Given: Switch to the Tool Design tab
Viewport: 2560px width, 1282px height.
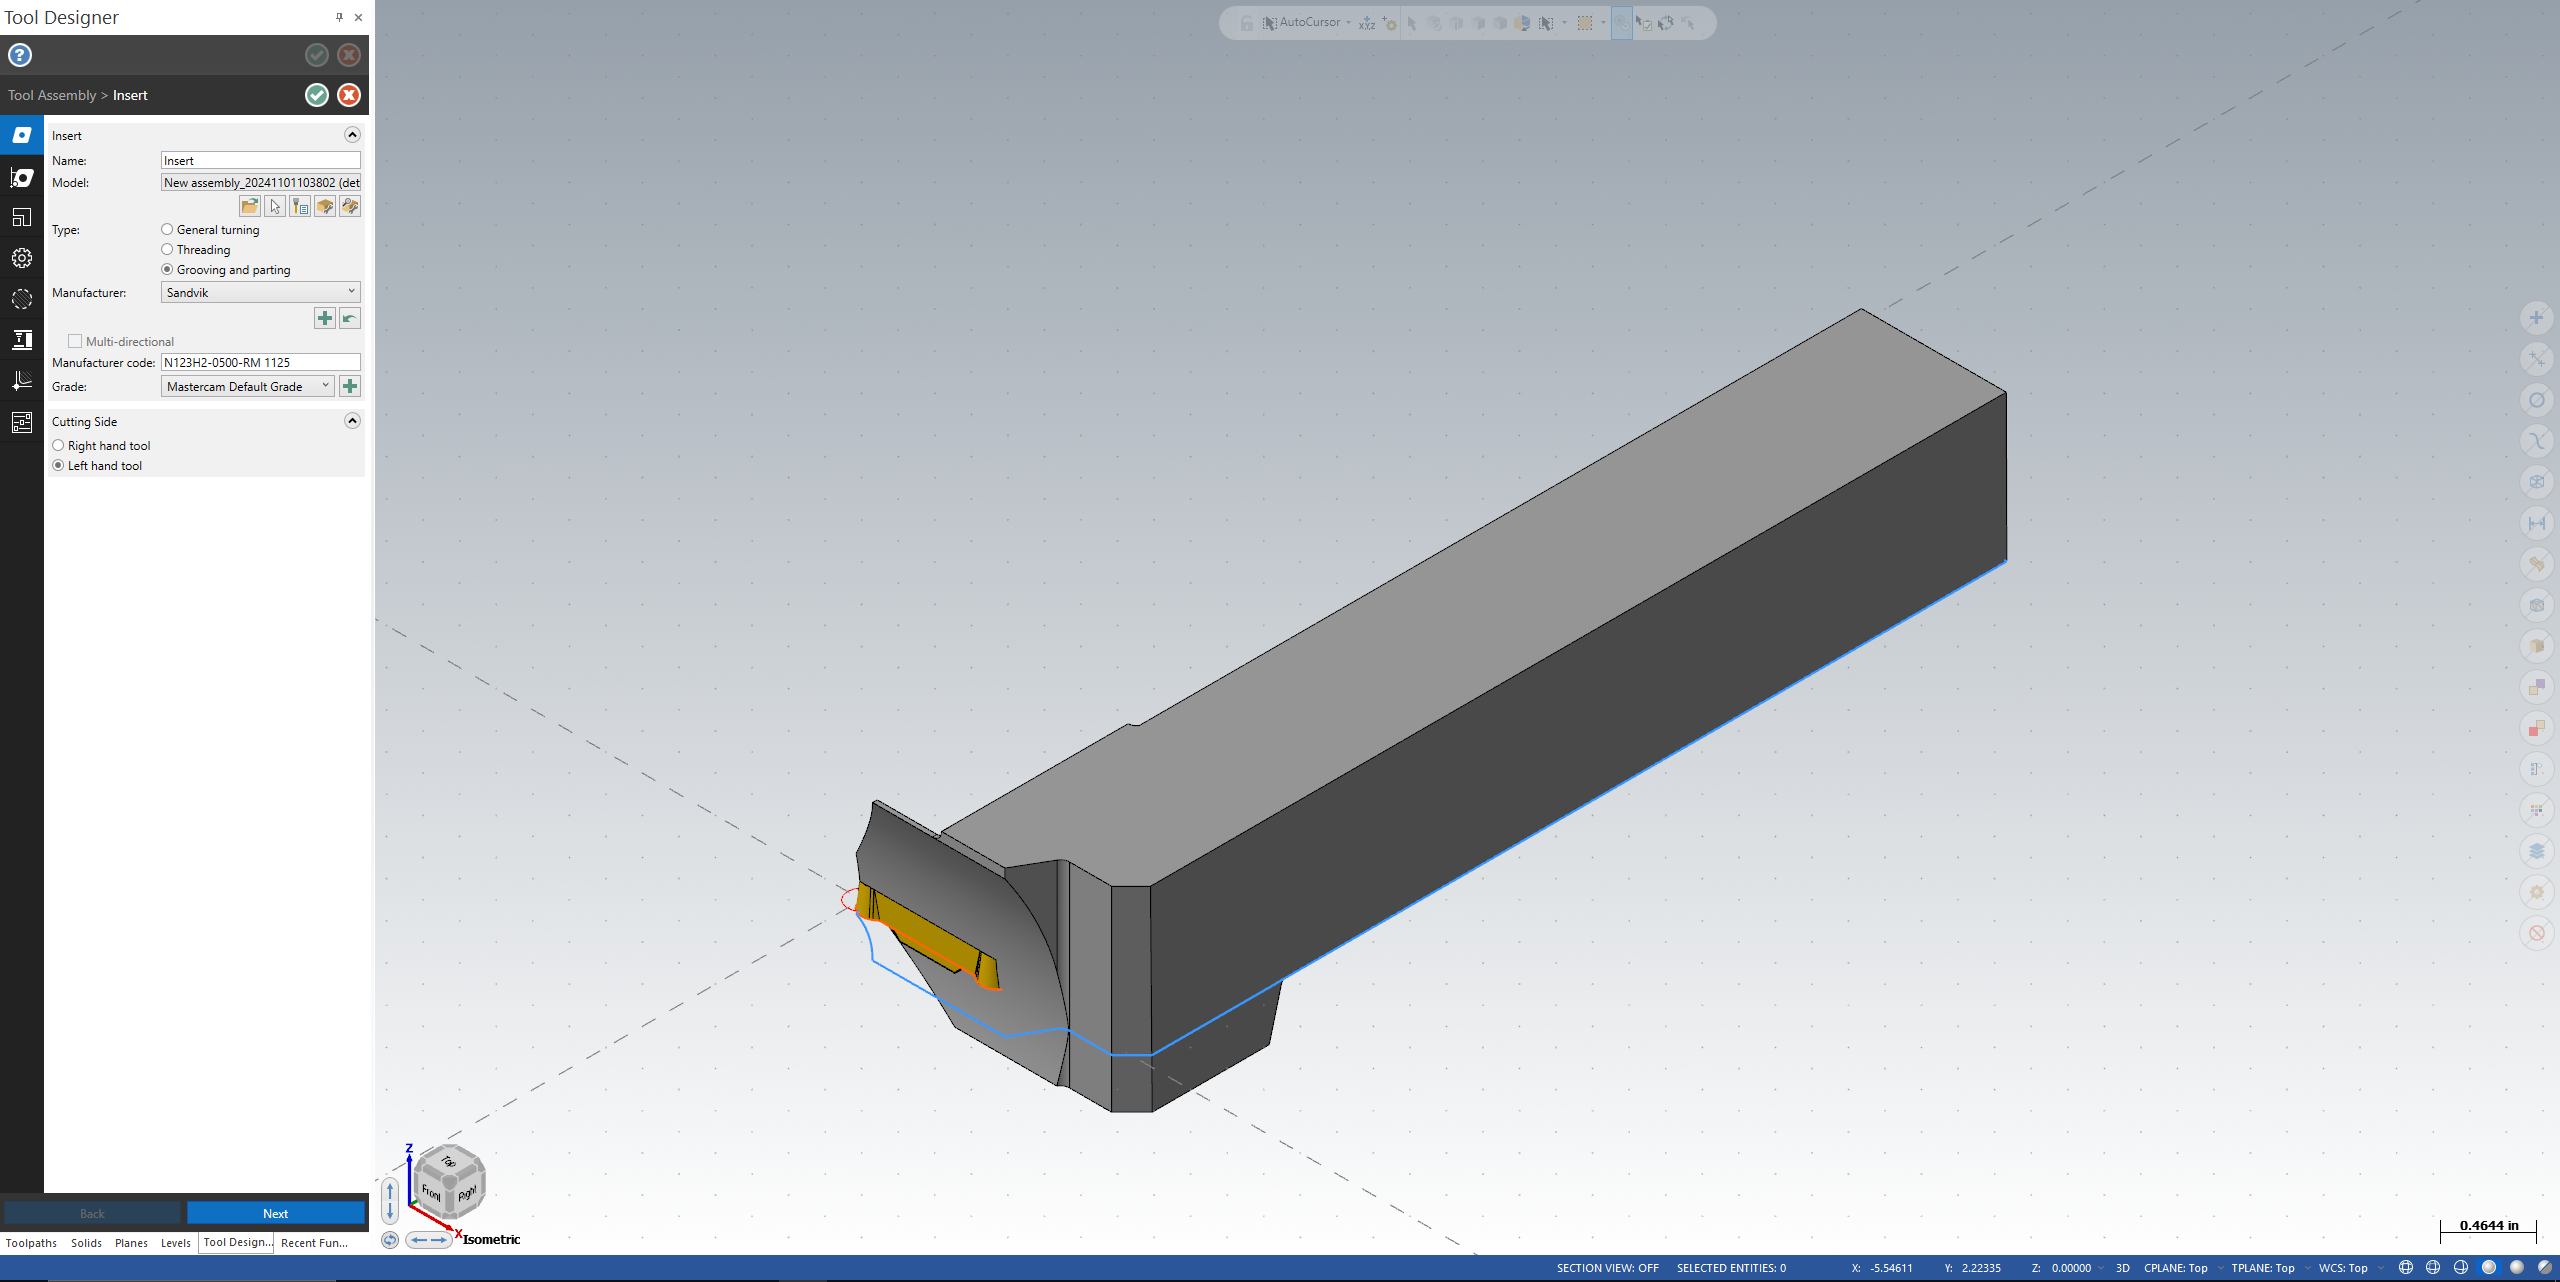Looking at the screenshot, I should 237,1243.
